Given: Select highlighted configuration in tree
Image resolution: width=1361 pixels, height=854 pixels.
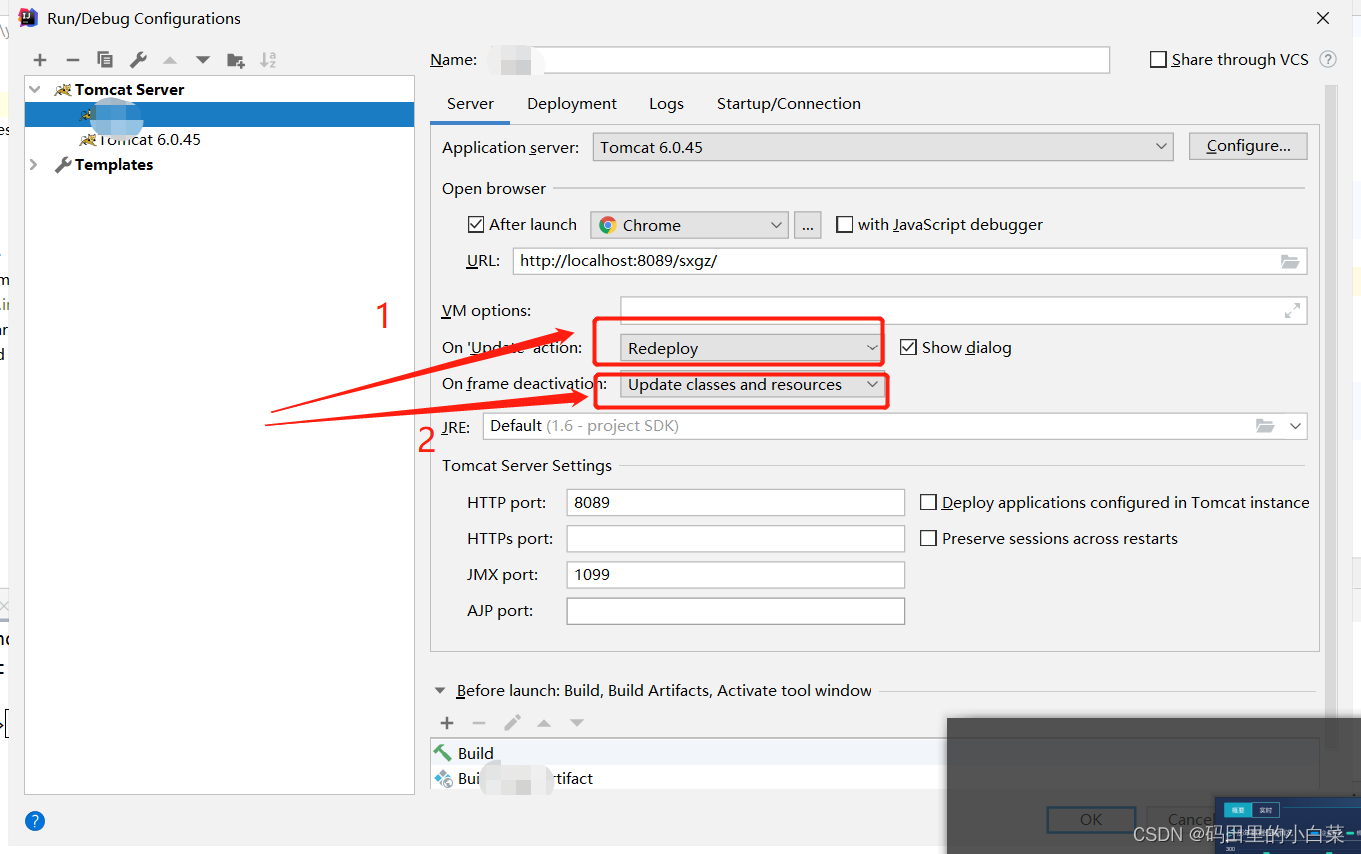Looking at the screenshot, I should pyautogui.click(x=219, y=115).
